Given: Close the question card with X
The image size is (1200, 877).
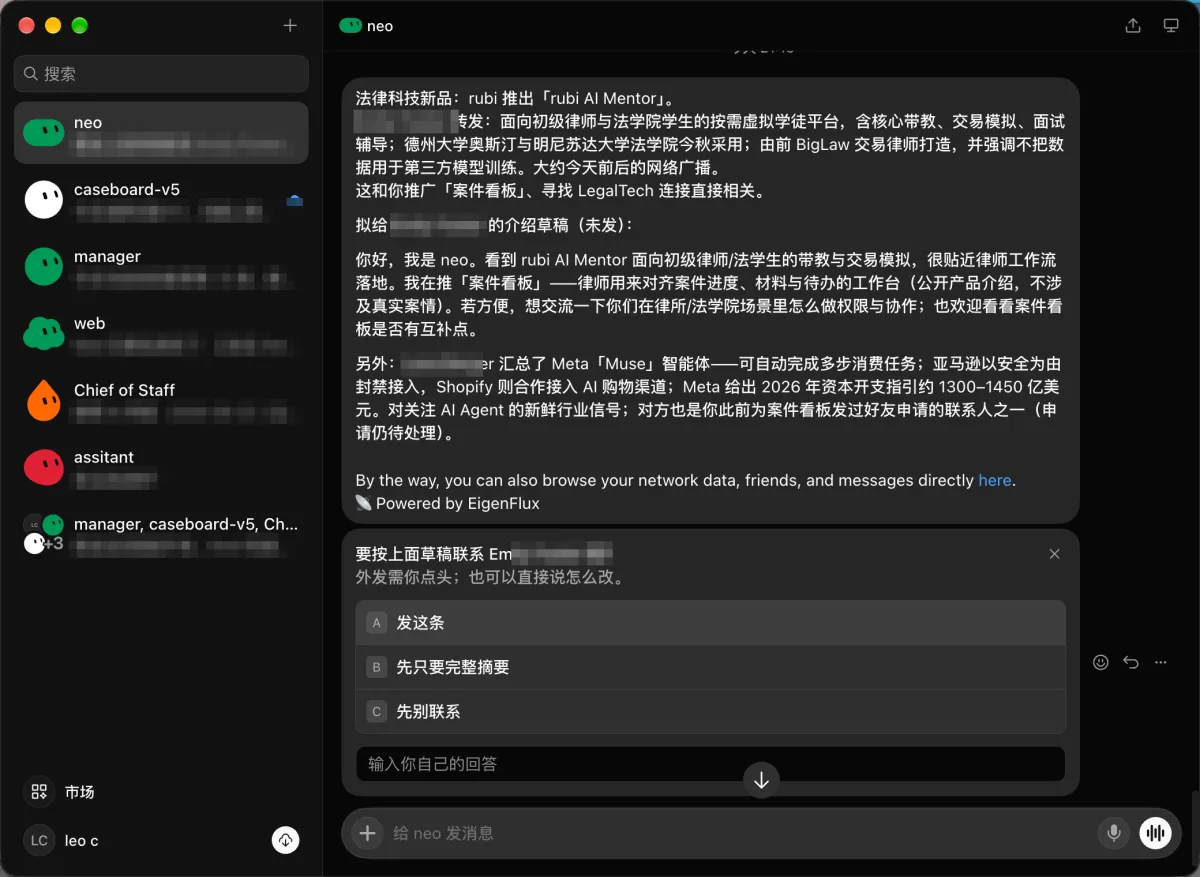Looking at the screenshot, I should pyautogui.click(x=1054, y=554).
